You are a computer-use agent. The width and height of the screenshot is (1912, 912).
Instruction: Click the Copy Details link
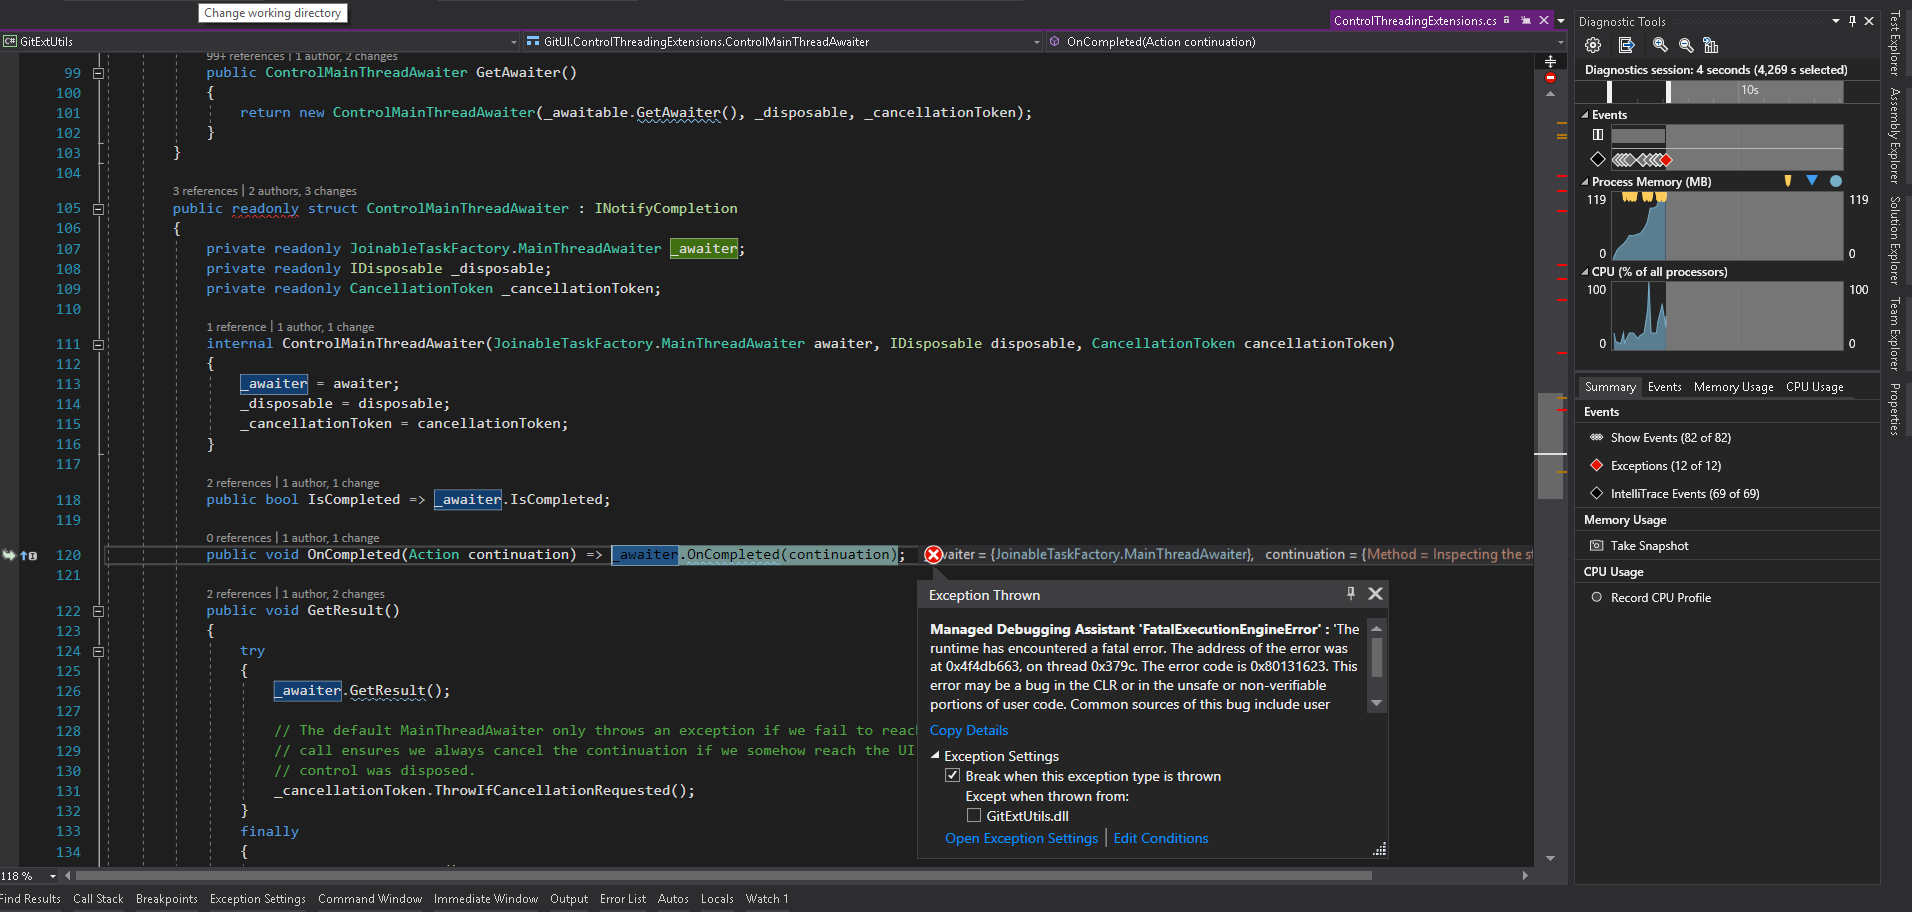click(968, 730)
